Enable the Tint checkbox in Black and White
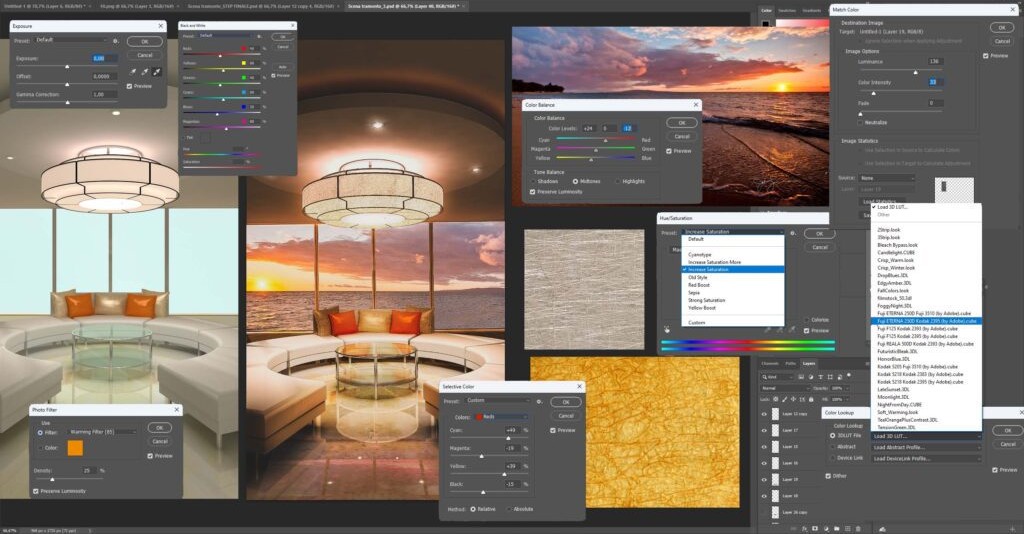Image resolution: width=1024 pixels, height=534 pixels. click(184, 138)
